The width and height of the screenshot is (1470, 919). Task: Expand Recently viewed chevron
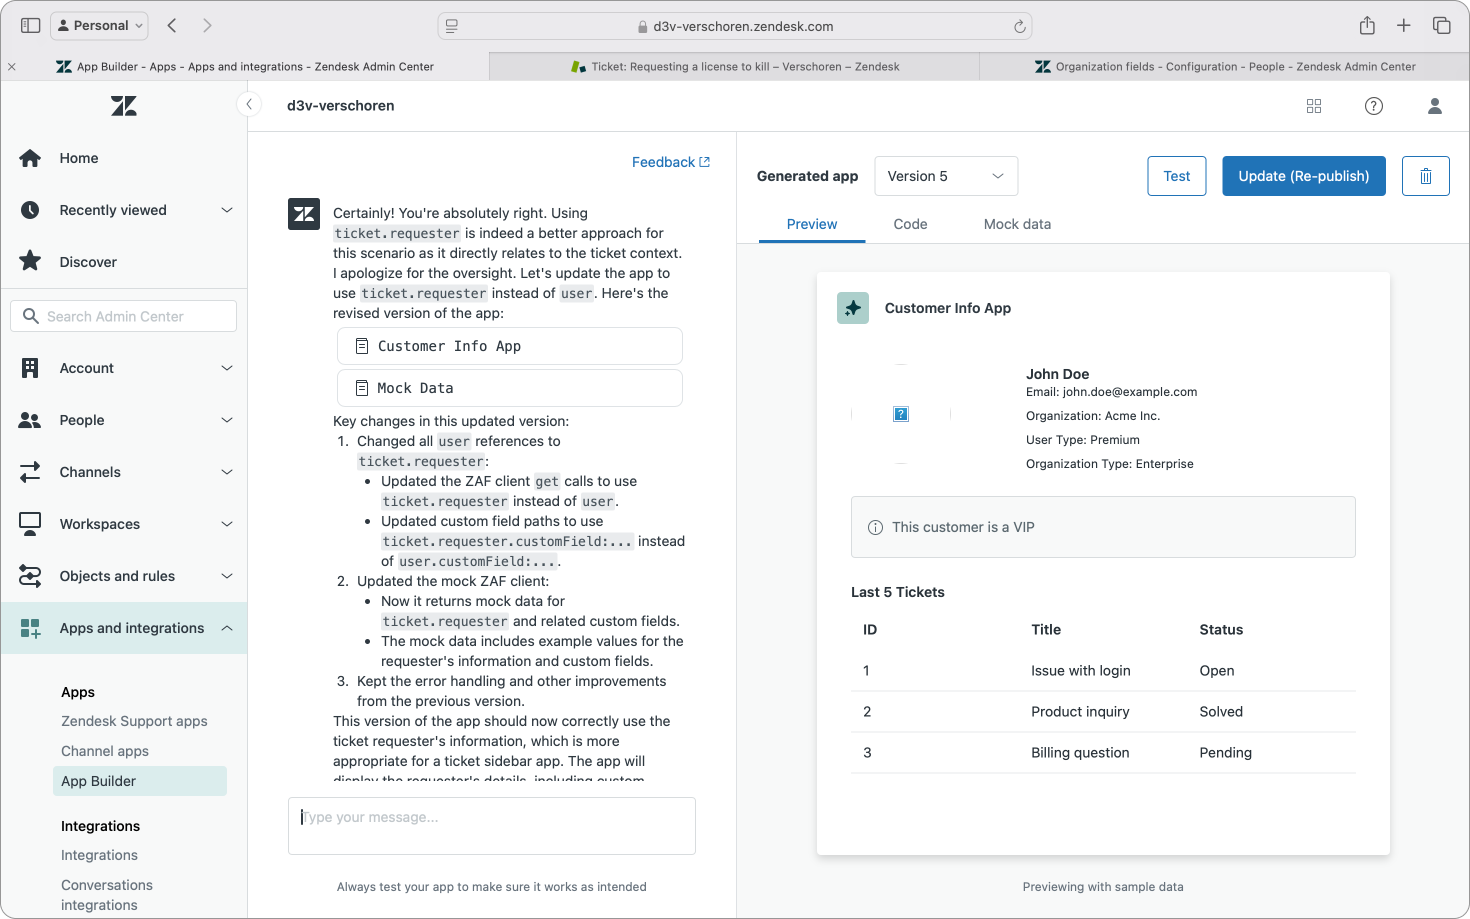227,210
